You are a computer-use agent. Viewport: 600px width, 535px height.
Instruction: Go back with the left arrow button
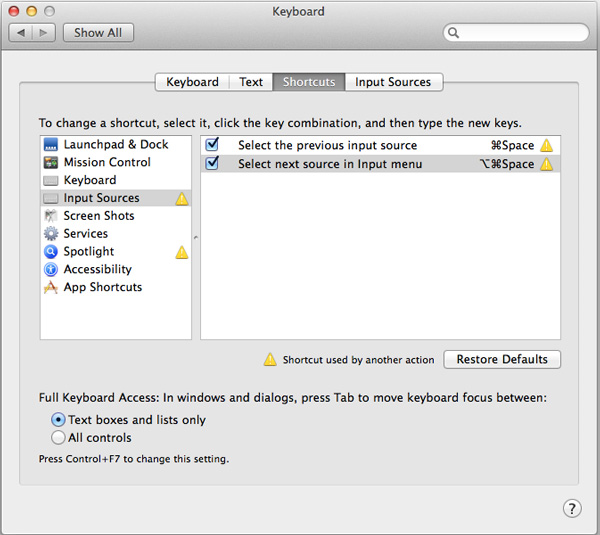[x=21, y=33]
